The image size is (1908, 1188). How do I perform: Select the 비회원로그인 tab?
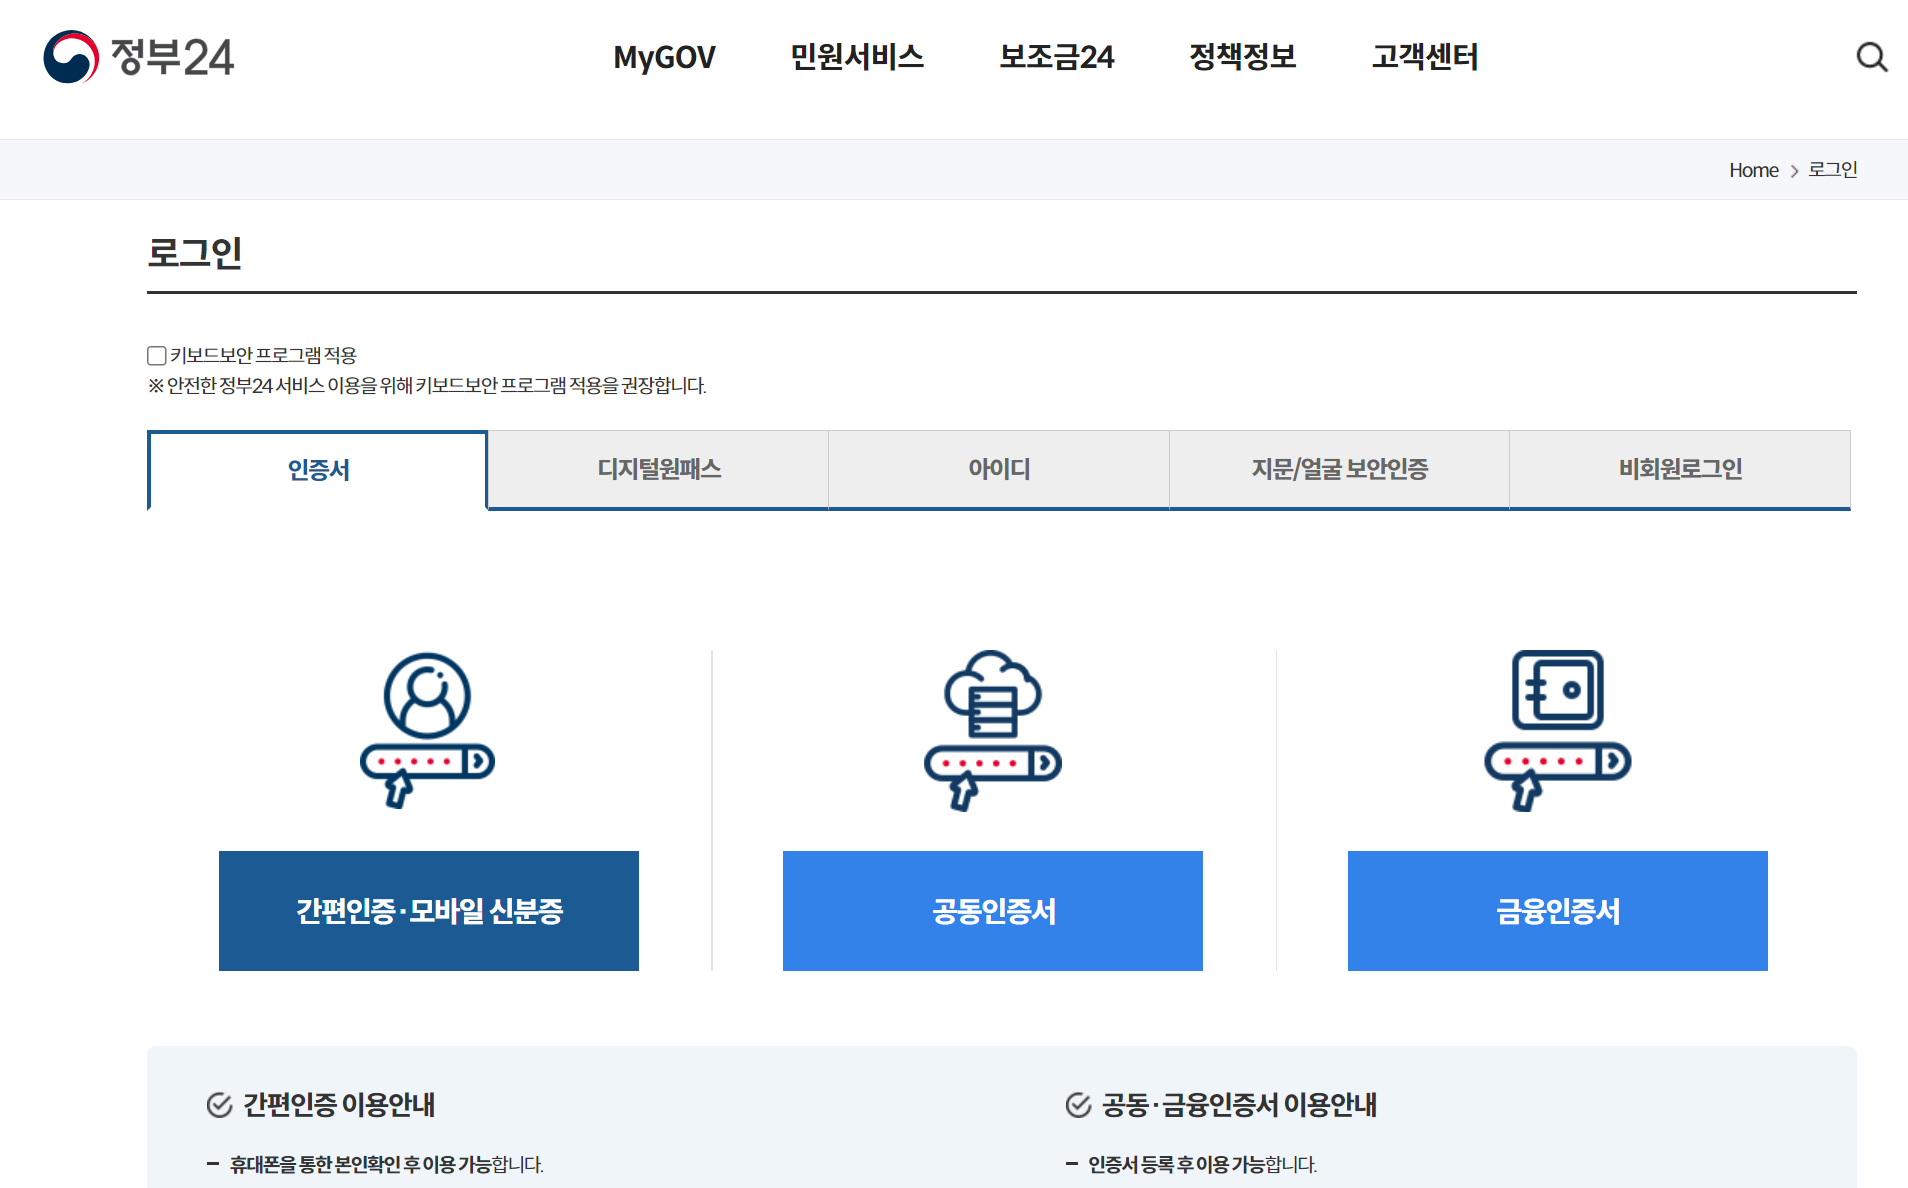1680,469
